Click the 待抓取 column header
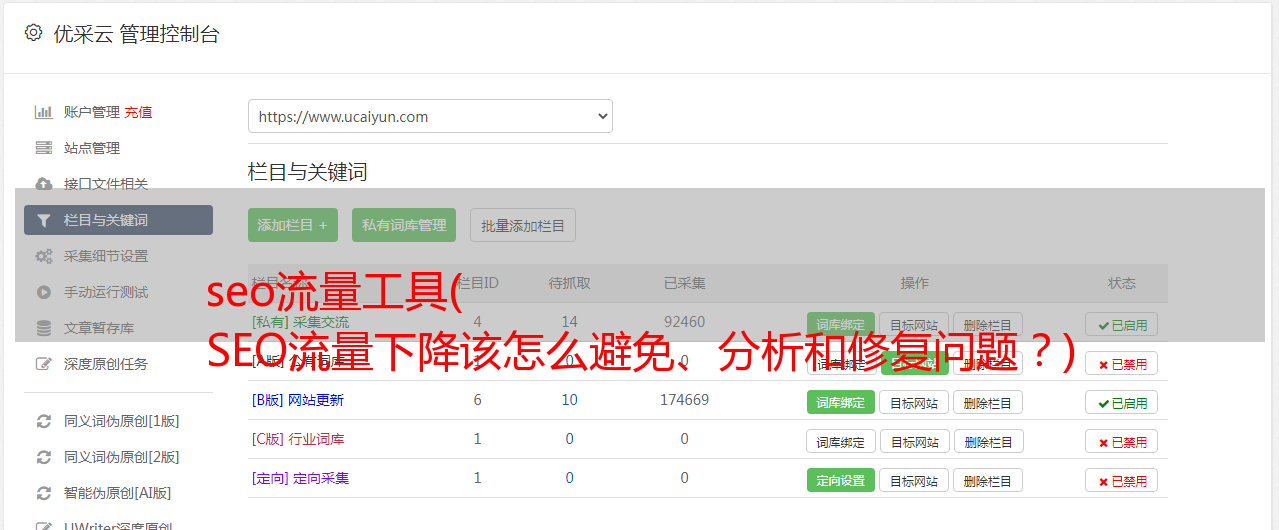 570,283
